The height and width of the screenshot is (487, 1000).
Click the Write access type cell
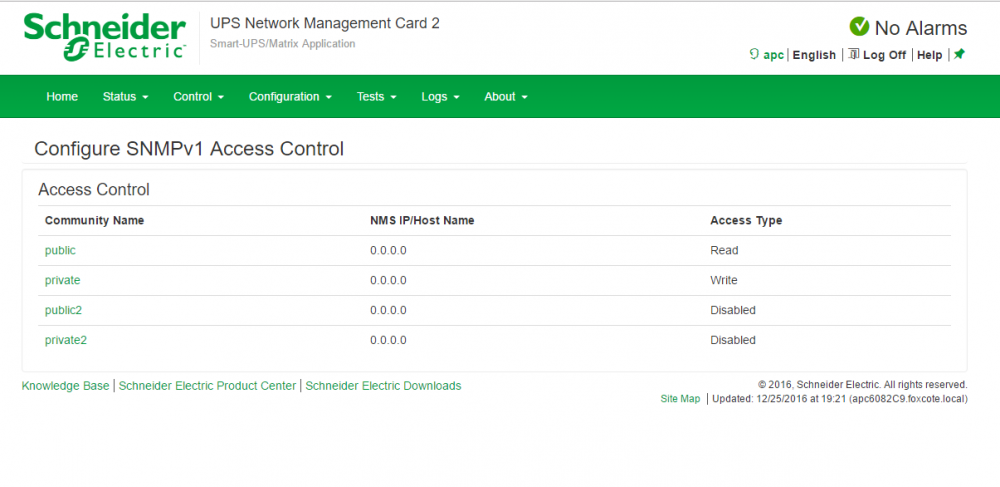coord(724,280)
